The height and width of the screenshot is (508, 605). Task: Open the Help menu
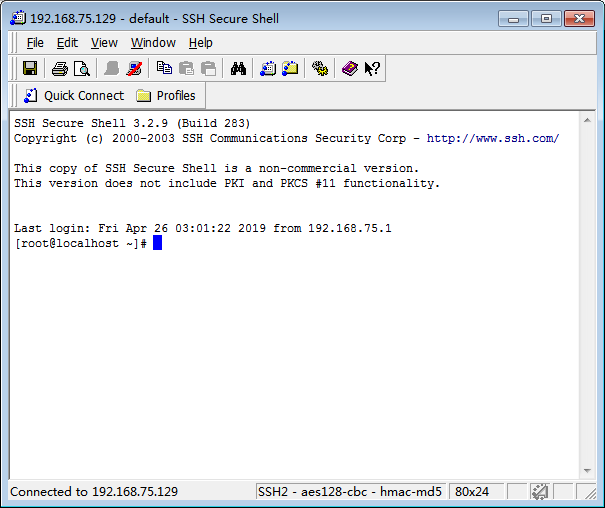click(201, 43)
